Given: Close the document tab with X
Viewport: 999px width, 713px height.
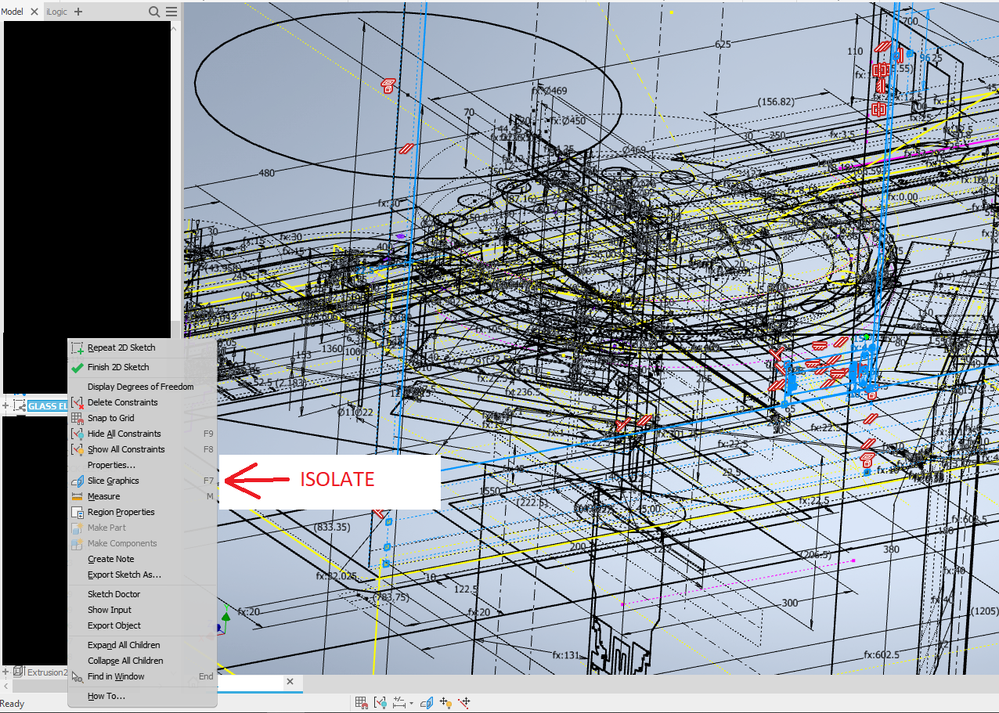Looking at the screenshot, I should (x=290, y=681).
